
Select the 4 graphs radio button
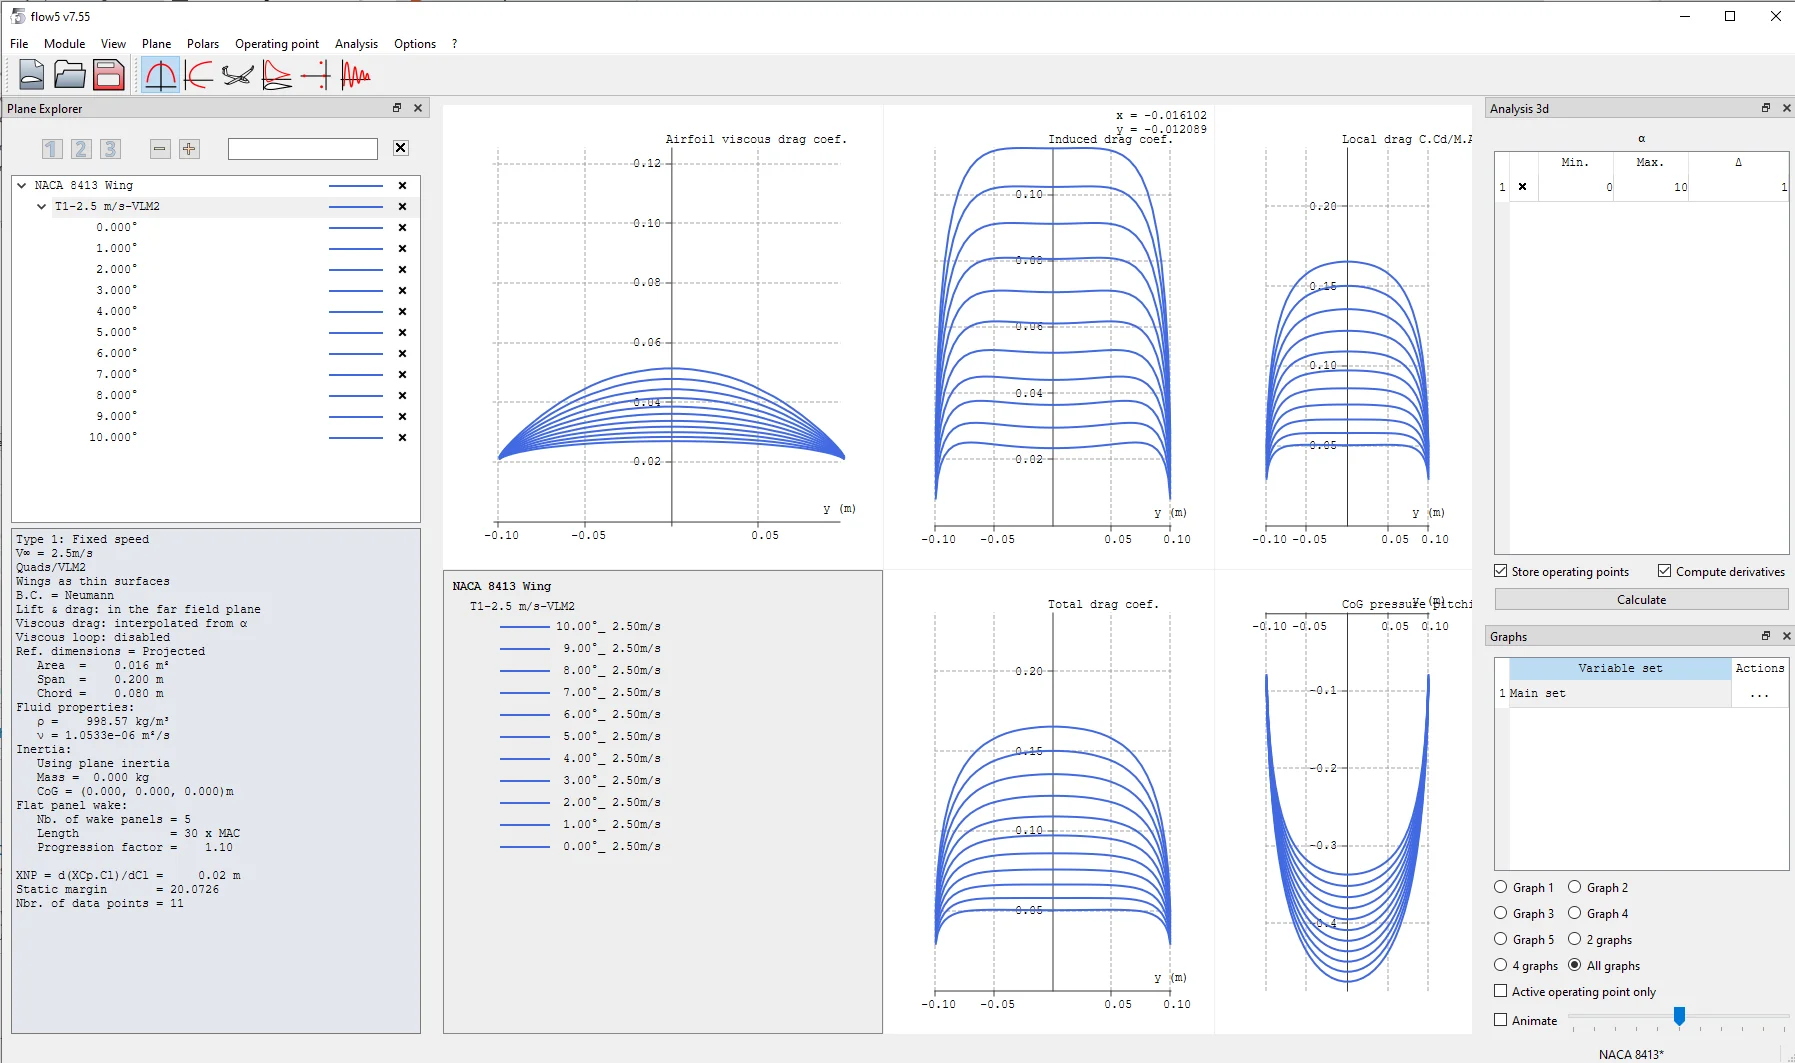[1526, 965]
